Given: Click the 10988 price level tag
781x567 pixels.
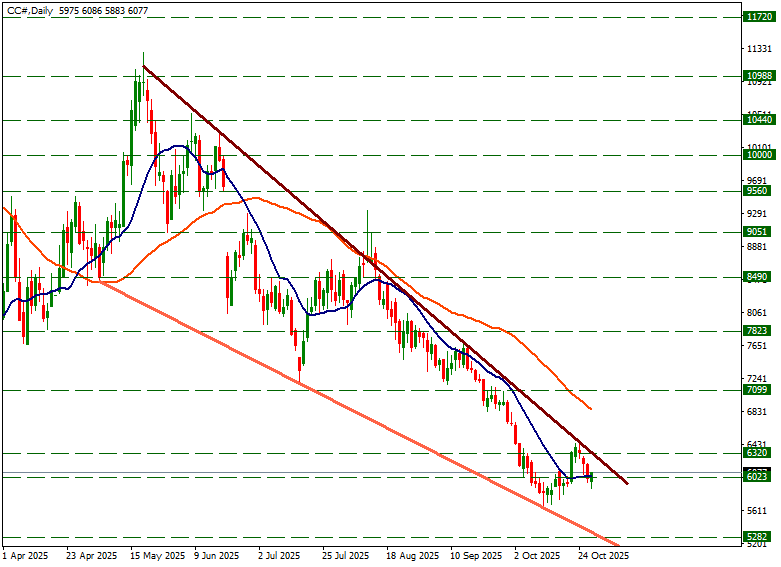Looking at the screenshot, I should coord(758,76).
